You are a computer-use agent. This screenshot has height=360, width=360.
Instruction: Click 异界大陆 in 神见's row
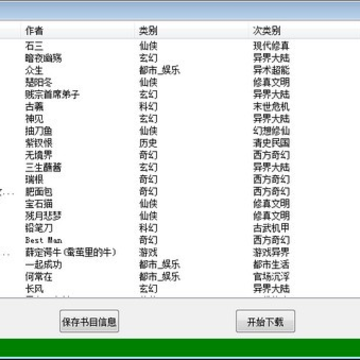pyautogui.click(x=271, y=119)
